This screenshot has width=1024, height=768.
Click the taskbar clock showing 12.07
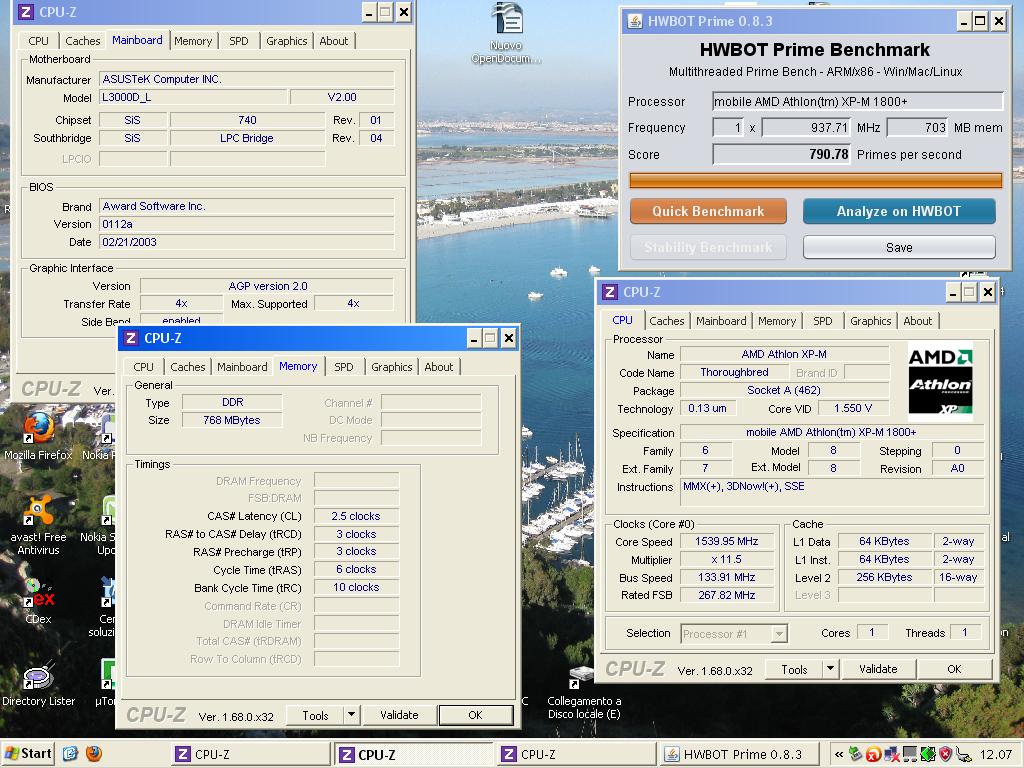click(x=995, y=754)
